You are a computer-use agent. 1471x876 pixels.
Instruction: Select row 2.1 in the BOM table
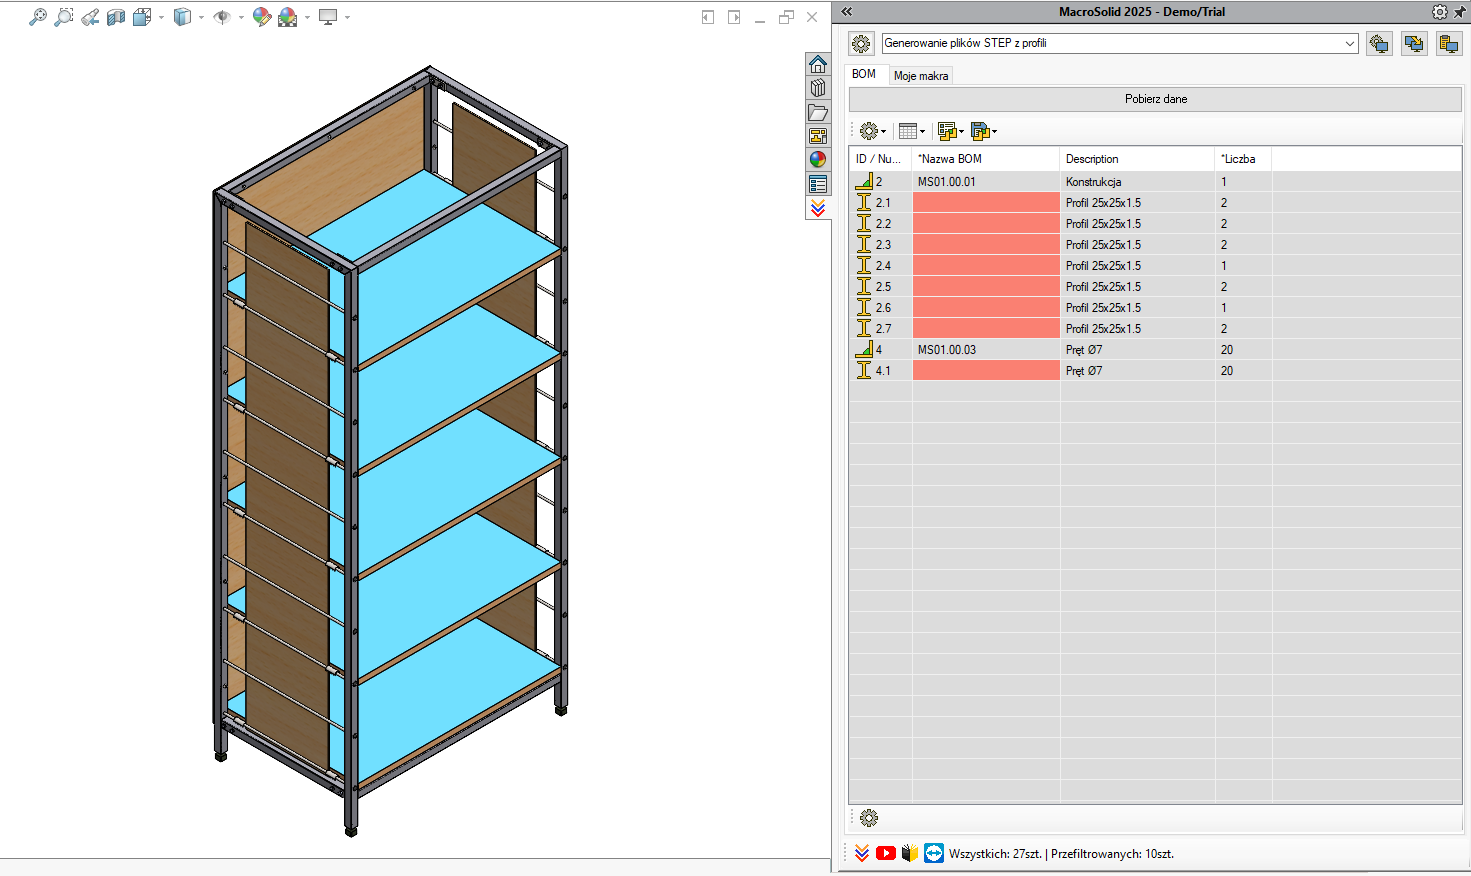(x=1155, y=203)
